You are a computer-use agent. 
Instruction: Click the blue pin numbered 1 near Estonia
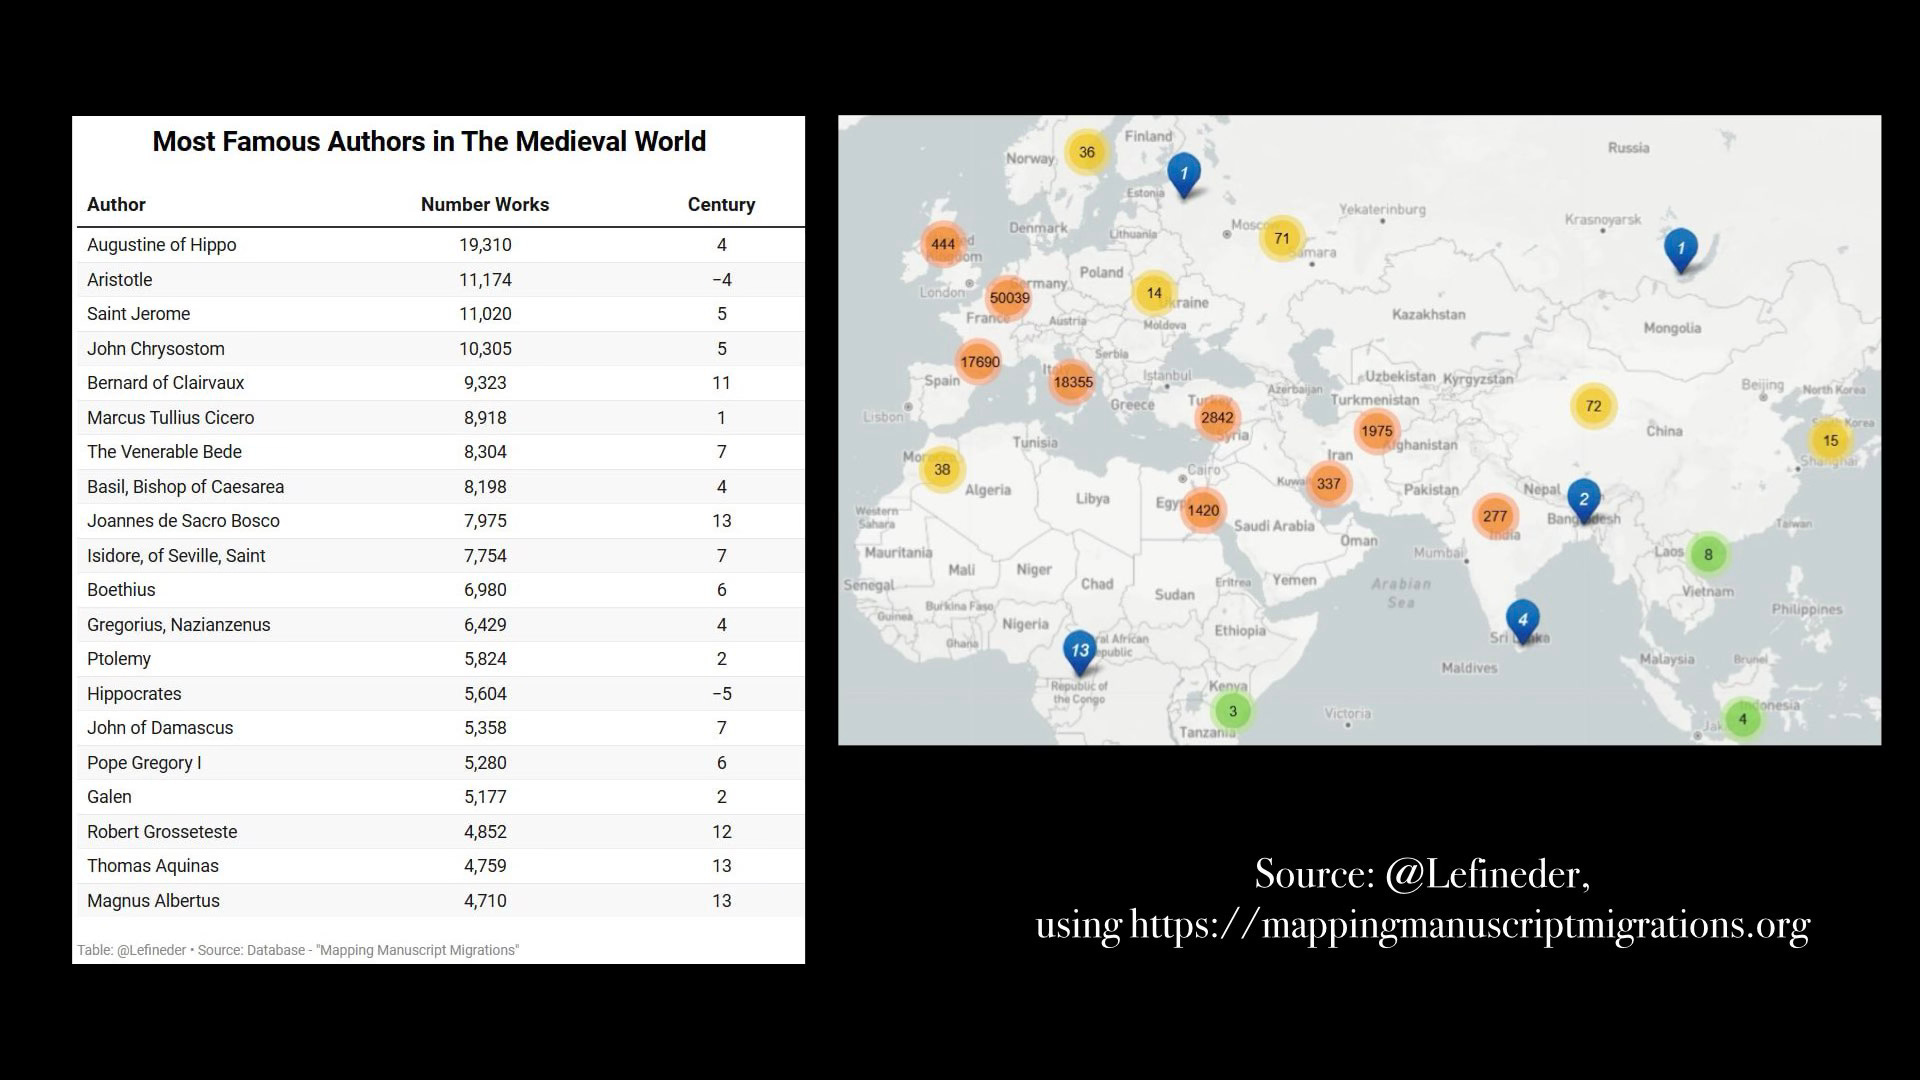click(1184, 175)
